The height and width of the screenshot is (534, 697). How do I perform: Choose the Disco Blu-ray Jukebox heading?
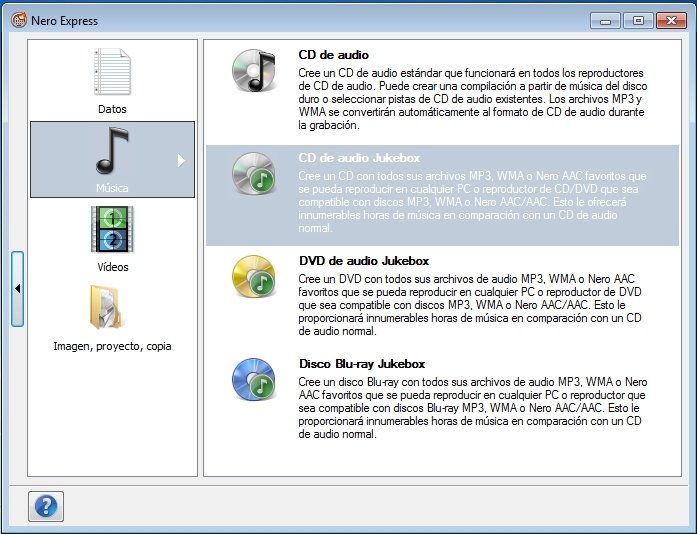click(362, 364)
